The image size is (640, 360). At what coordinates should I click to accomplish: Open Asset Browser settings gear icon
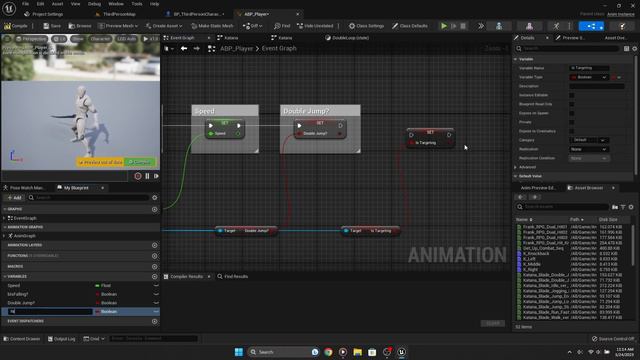pyautogui.click(x=631, y=207)
